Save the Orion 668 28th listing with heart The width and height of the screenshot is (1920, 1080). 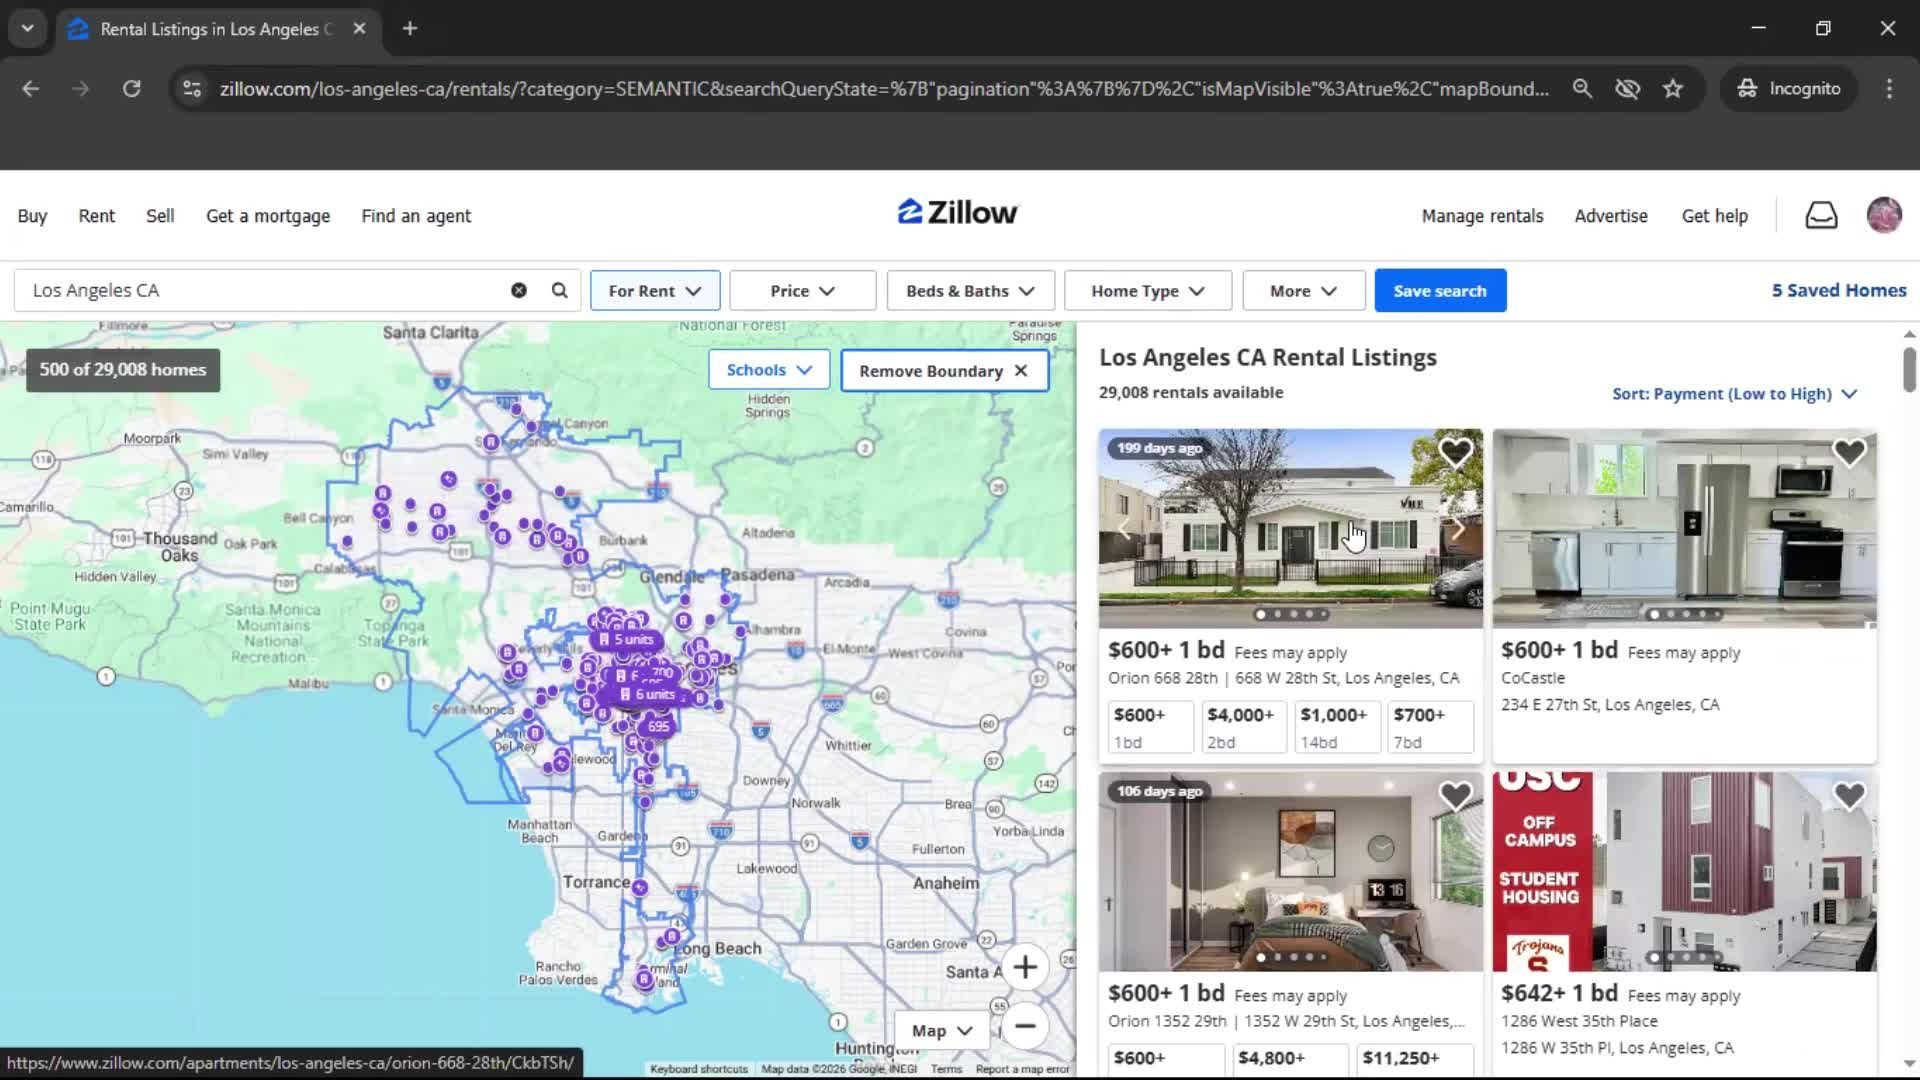pyautogui.click(x=1455, y=453)
